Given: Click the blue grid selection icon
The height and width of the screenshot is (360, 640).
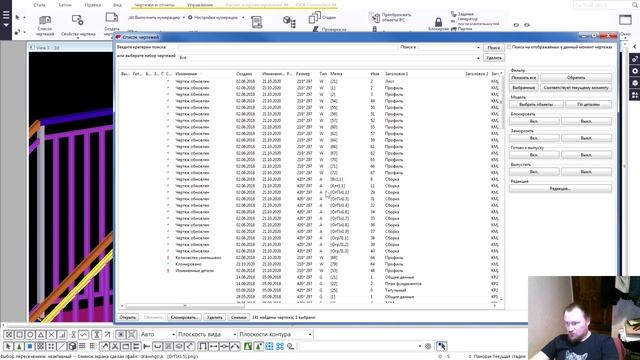Looking at the screenshot, I should click(x=269, y=346).
